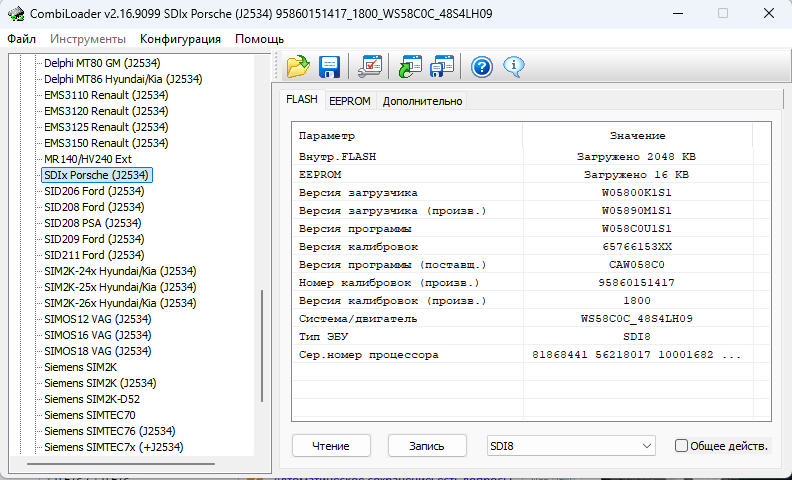
Task: Click the Значение column header
Action: [x=637, y=136]
